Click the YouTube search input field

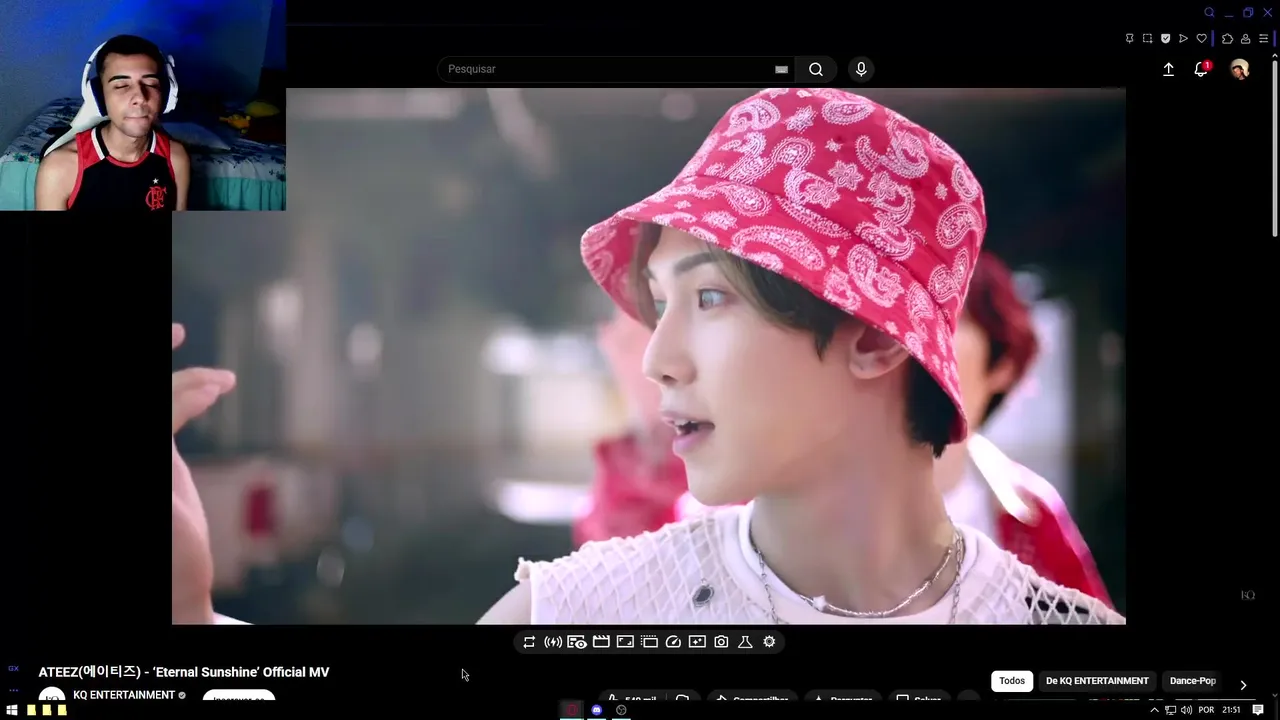click(x=615, y=69)
